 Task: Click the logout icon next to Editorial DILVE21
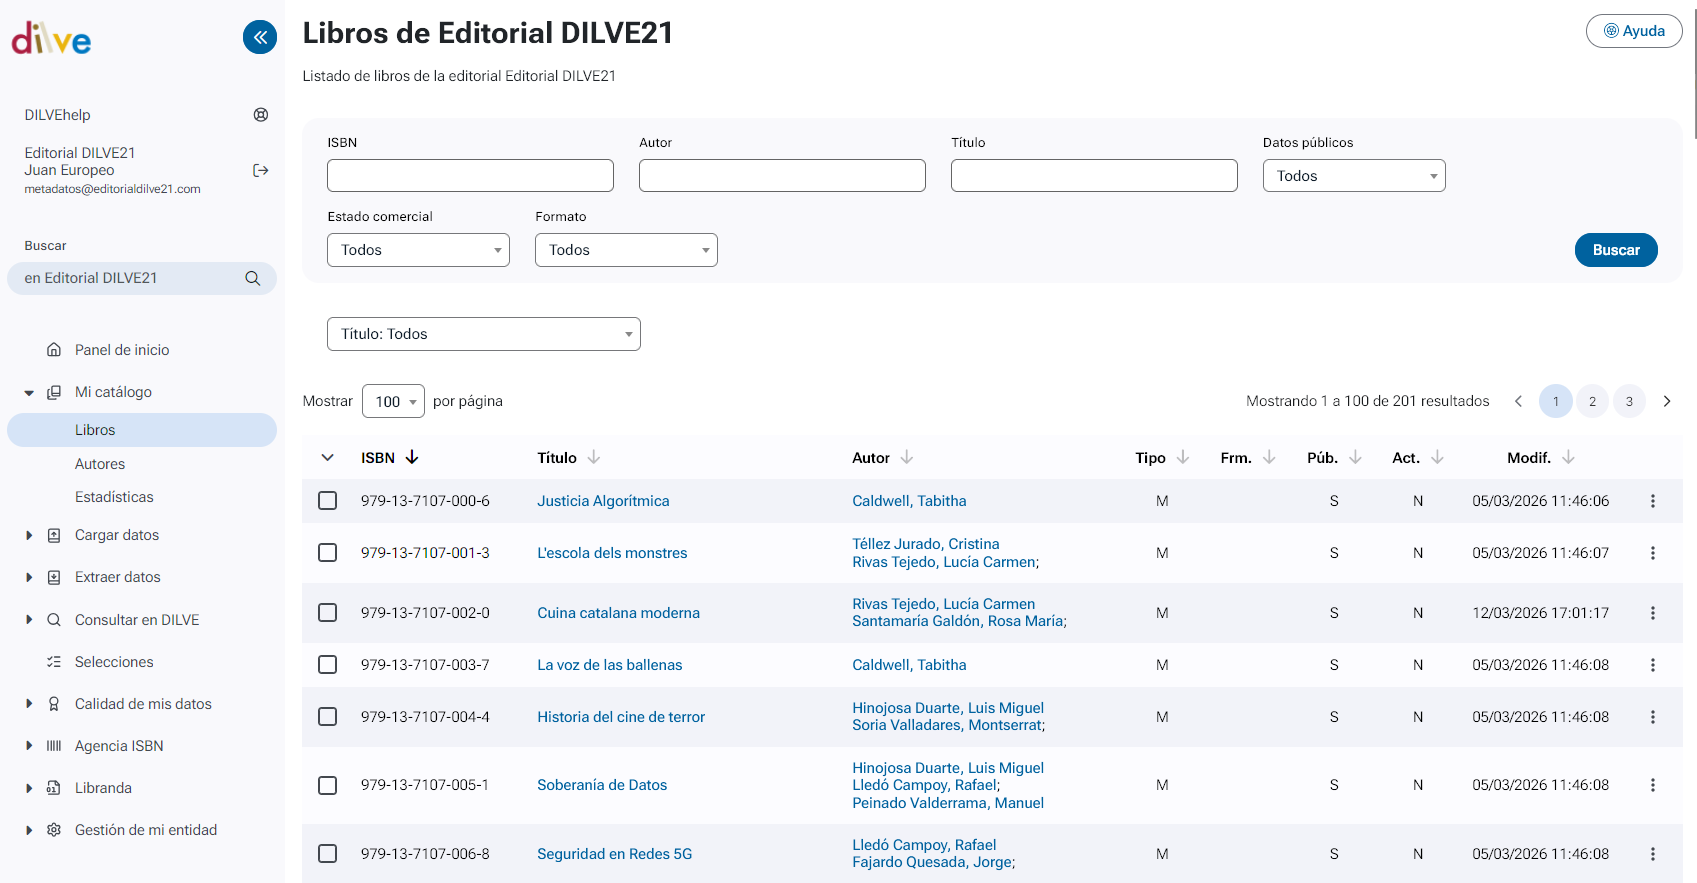click(261, 170)
